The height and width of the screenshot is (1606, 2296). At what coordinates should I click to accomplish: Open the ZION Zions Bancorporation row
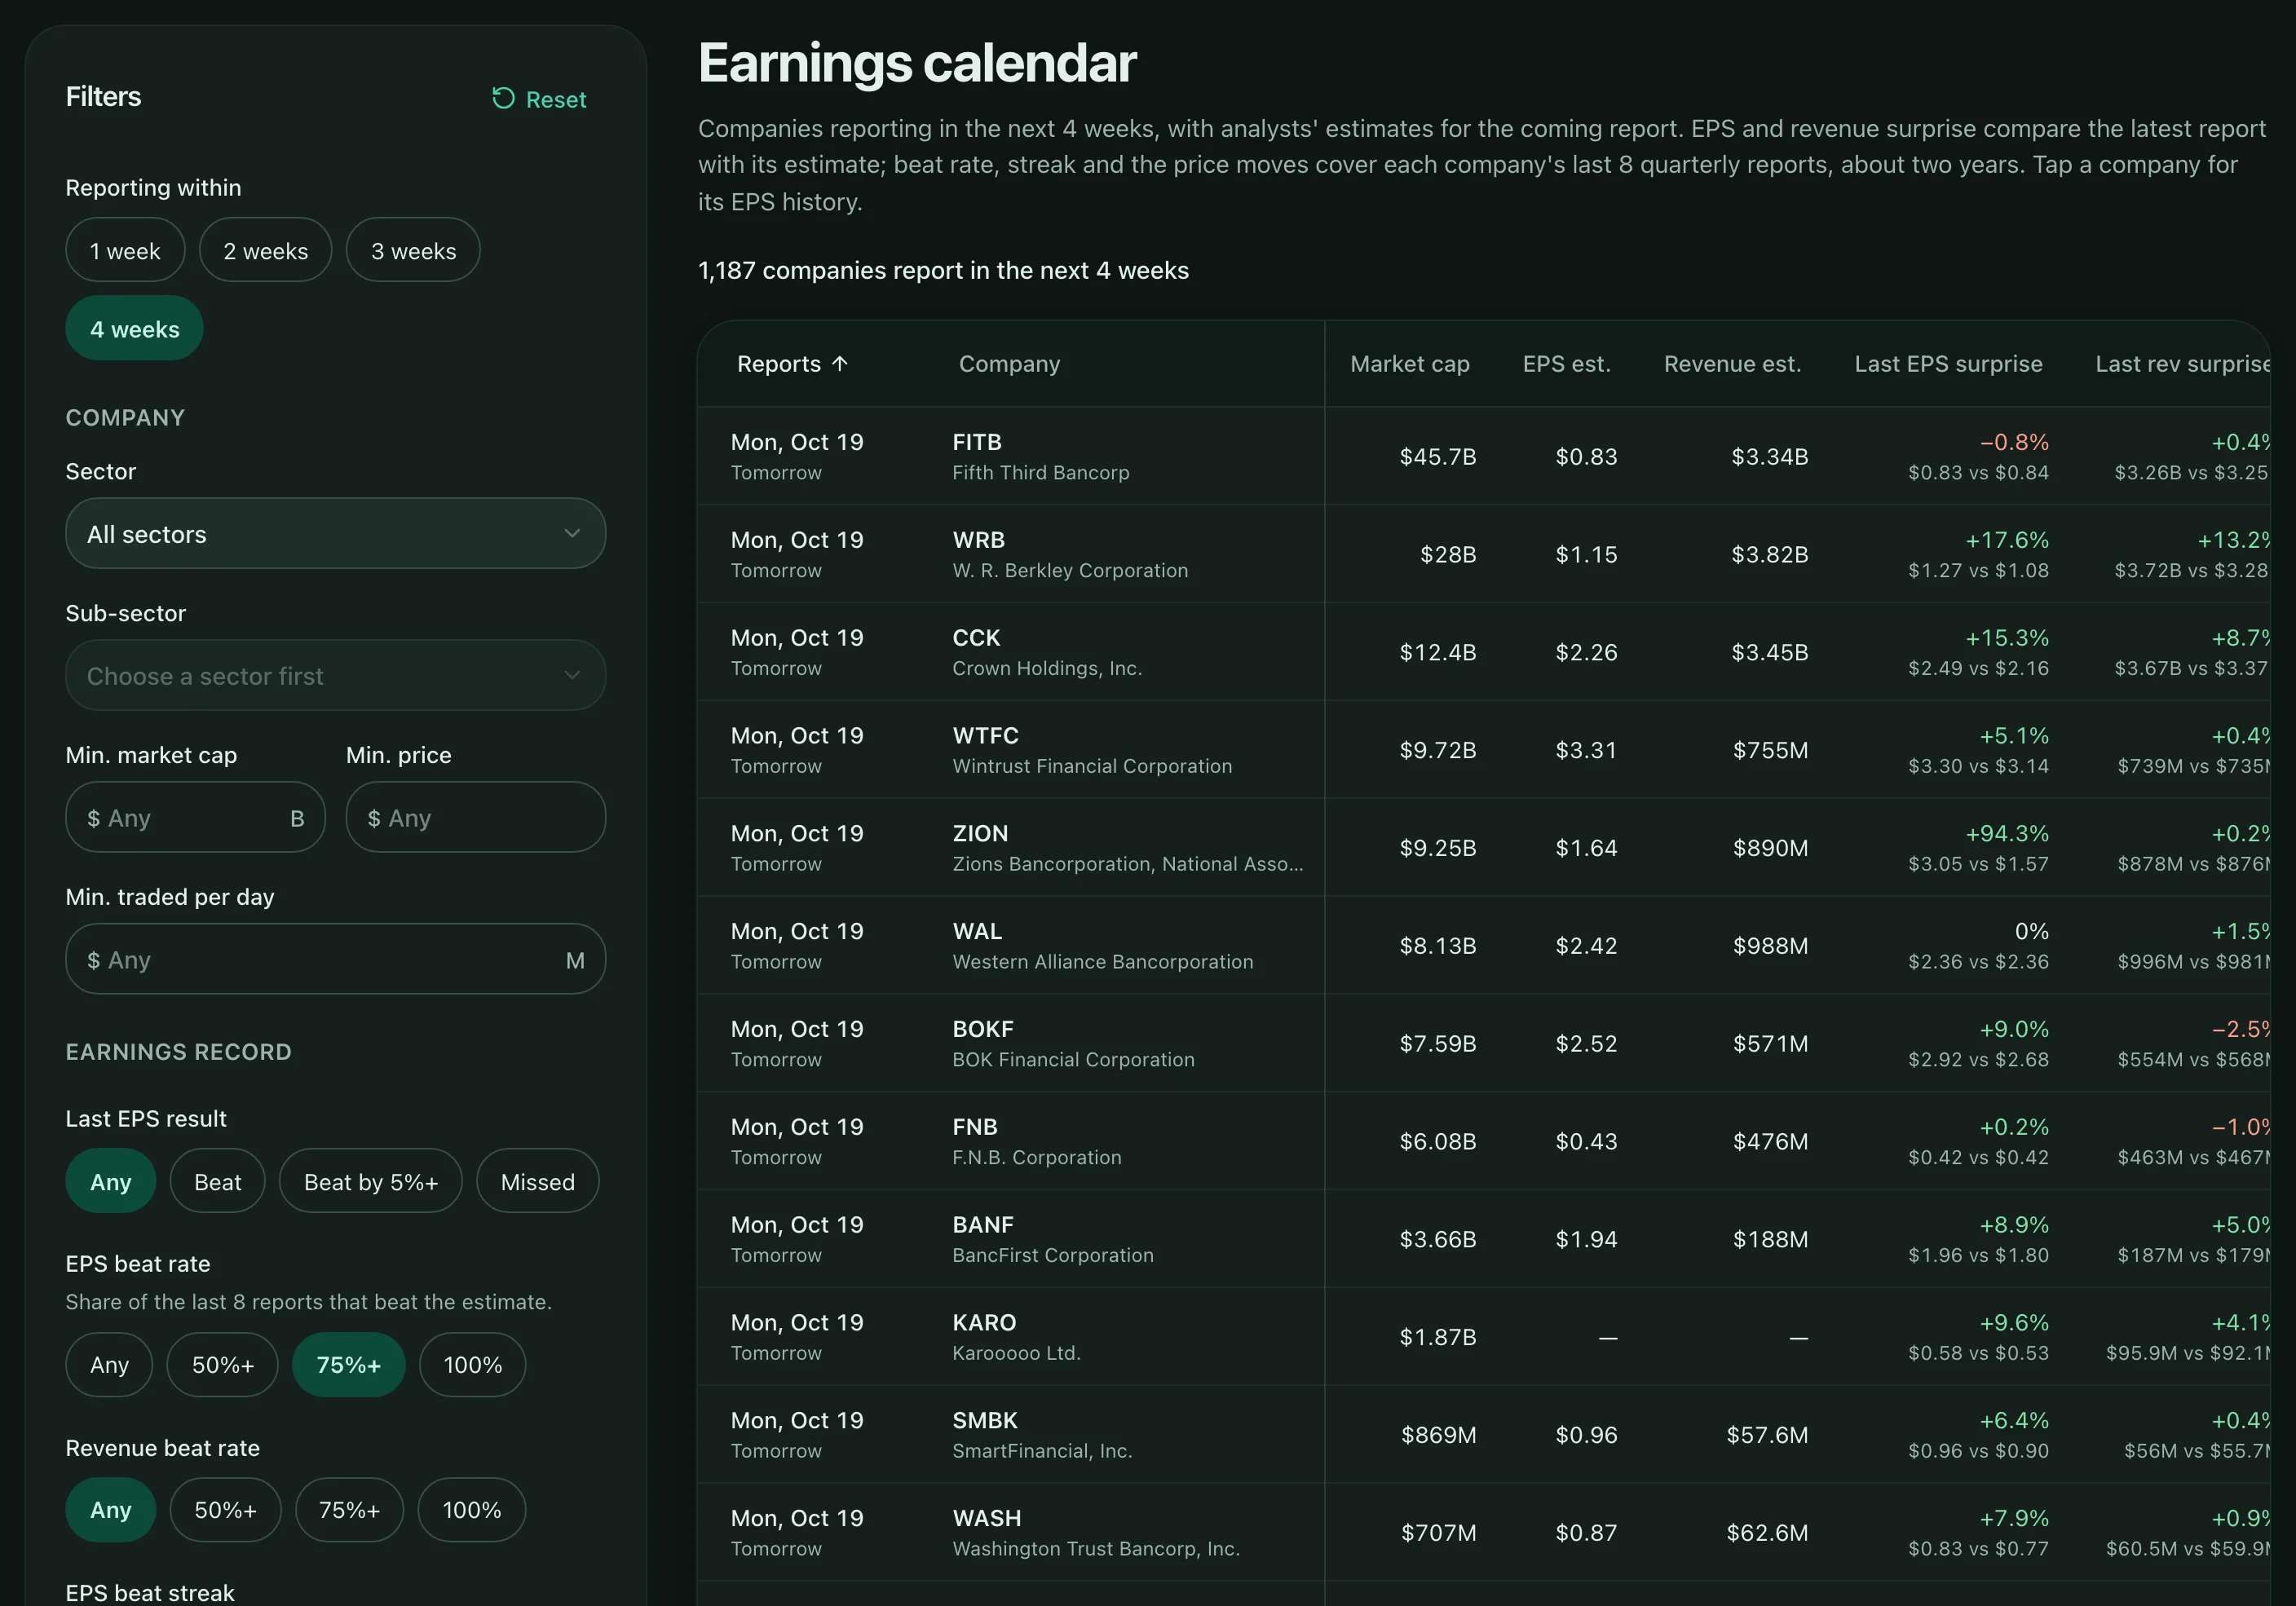click(1483, 848)
